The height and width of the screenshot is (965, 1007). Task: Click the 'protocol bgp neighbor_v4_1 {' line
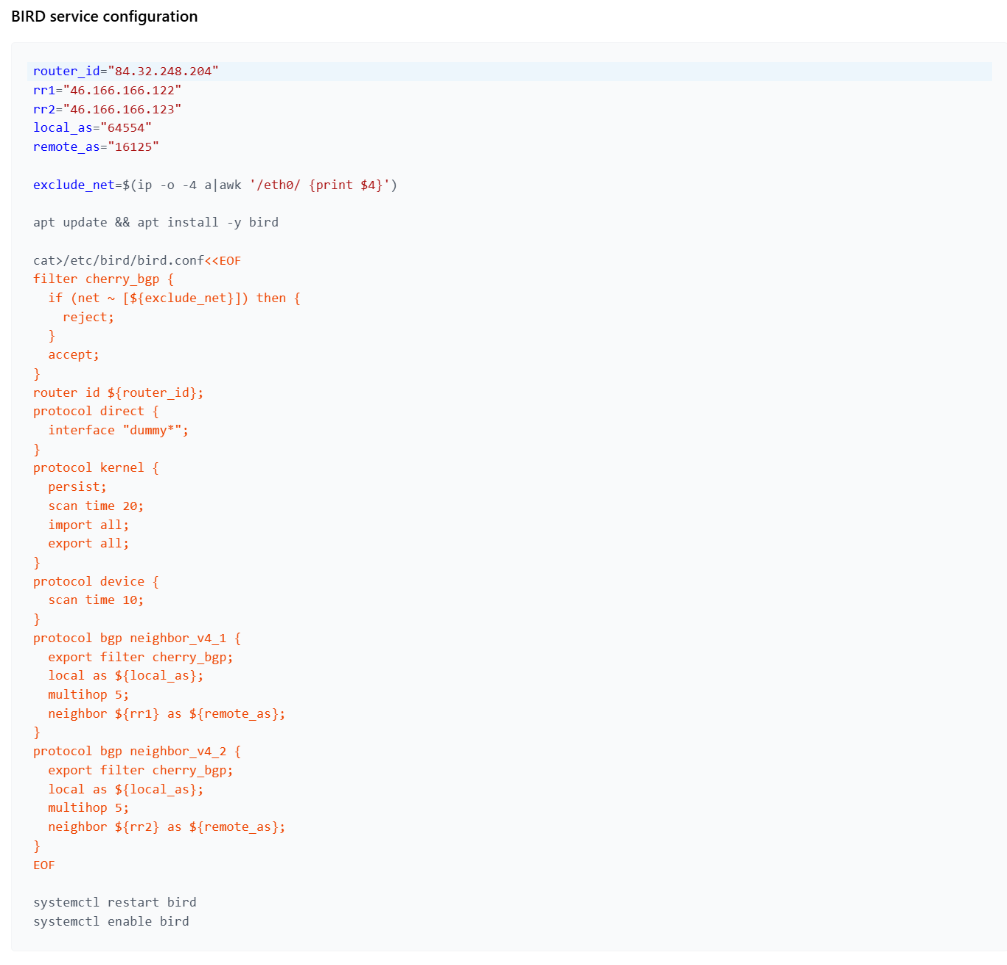[137, 638]
